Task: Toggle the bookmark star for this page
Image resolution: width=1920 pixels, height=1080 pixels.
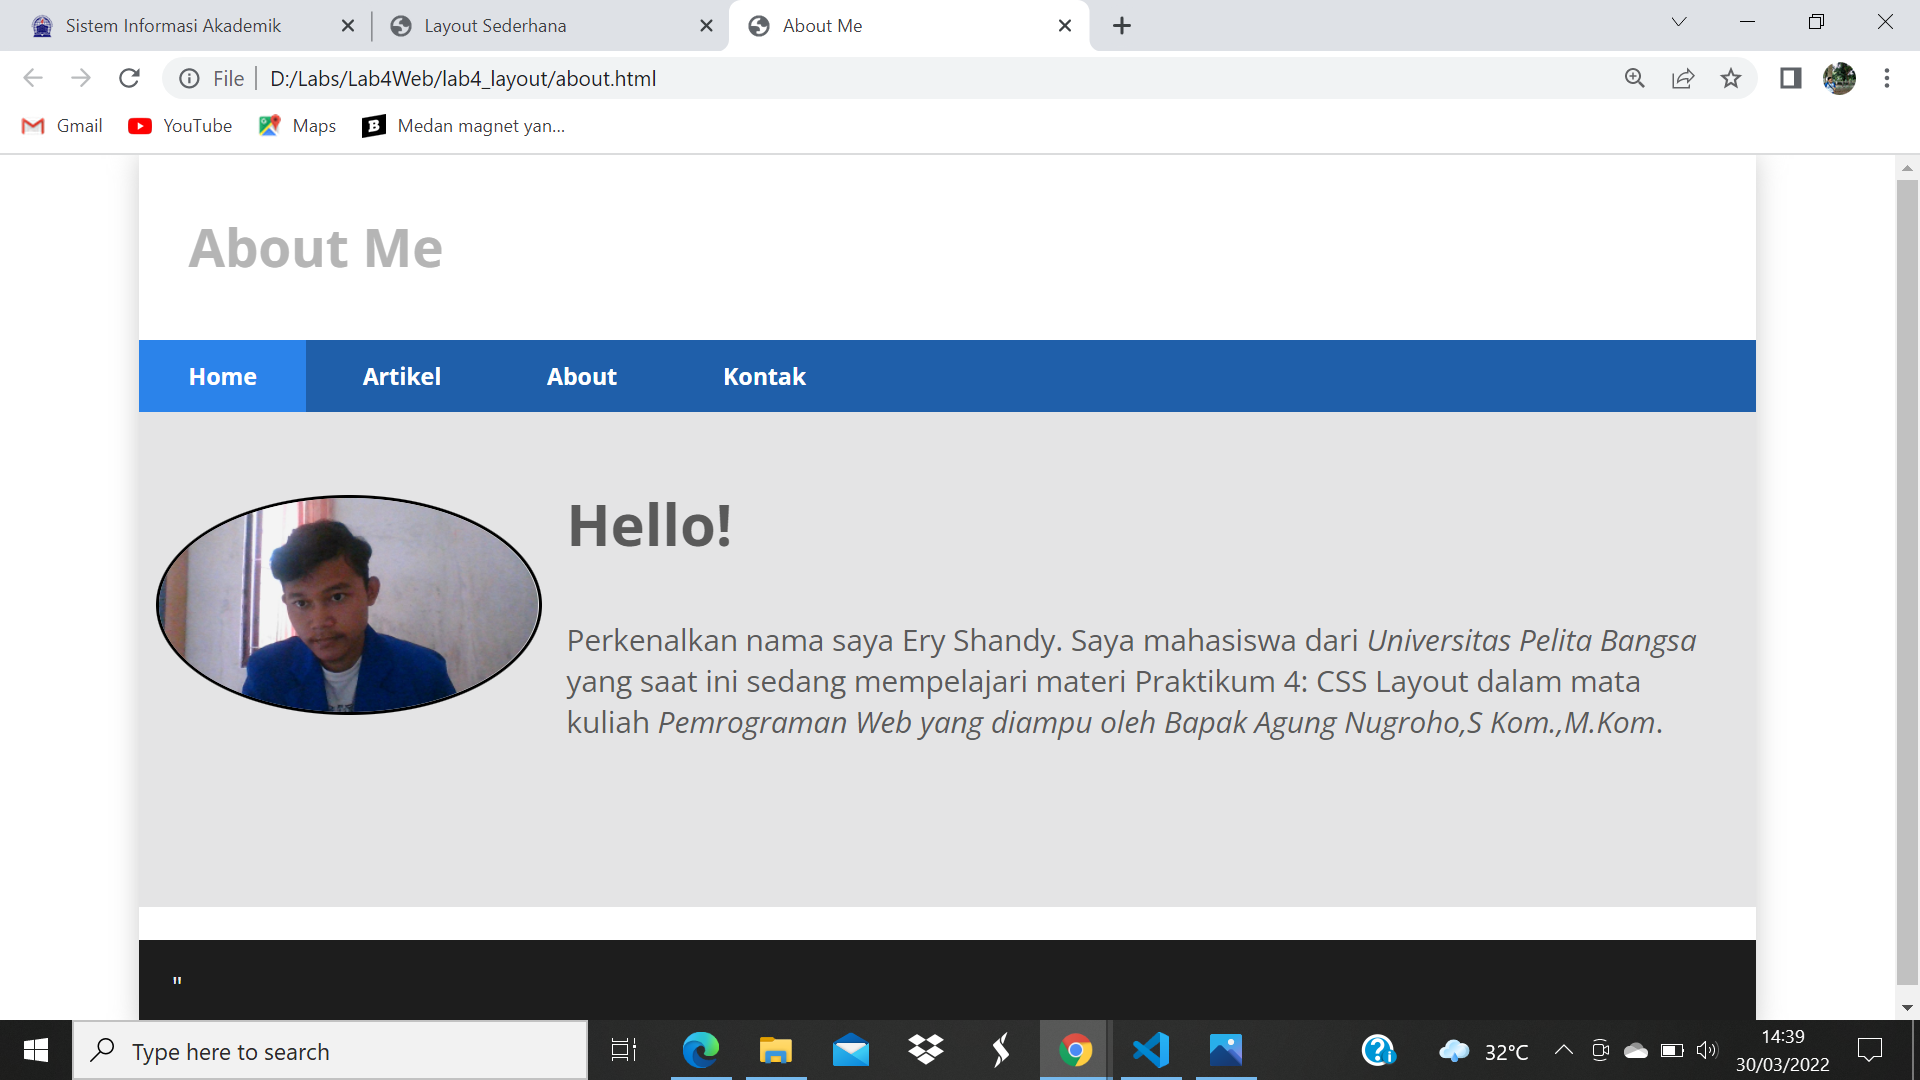Action: [1731, 78]
